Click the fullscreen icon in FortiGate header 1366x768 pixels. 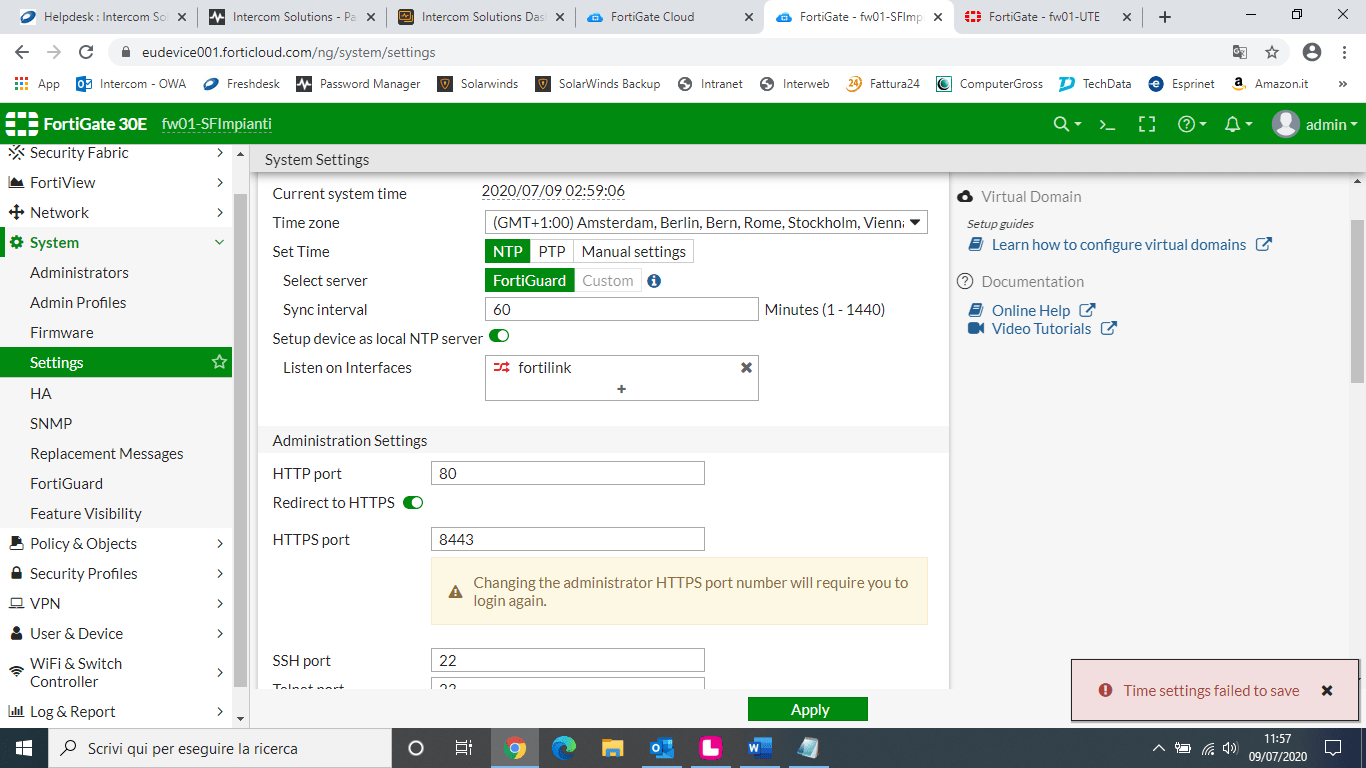pos(1147,124)
